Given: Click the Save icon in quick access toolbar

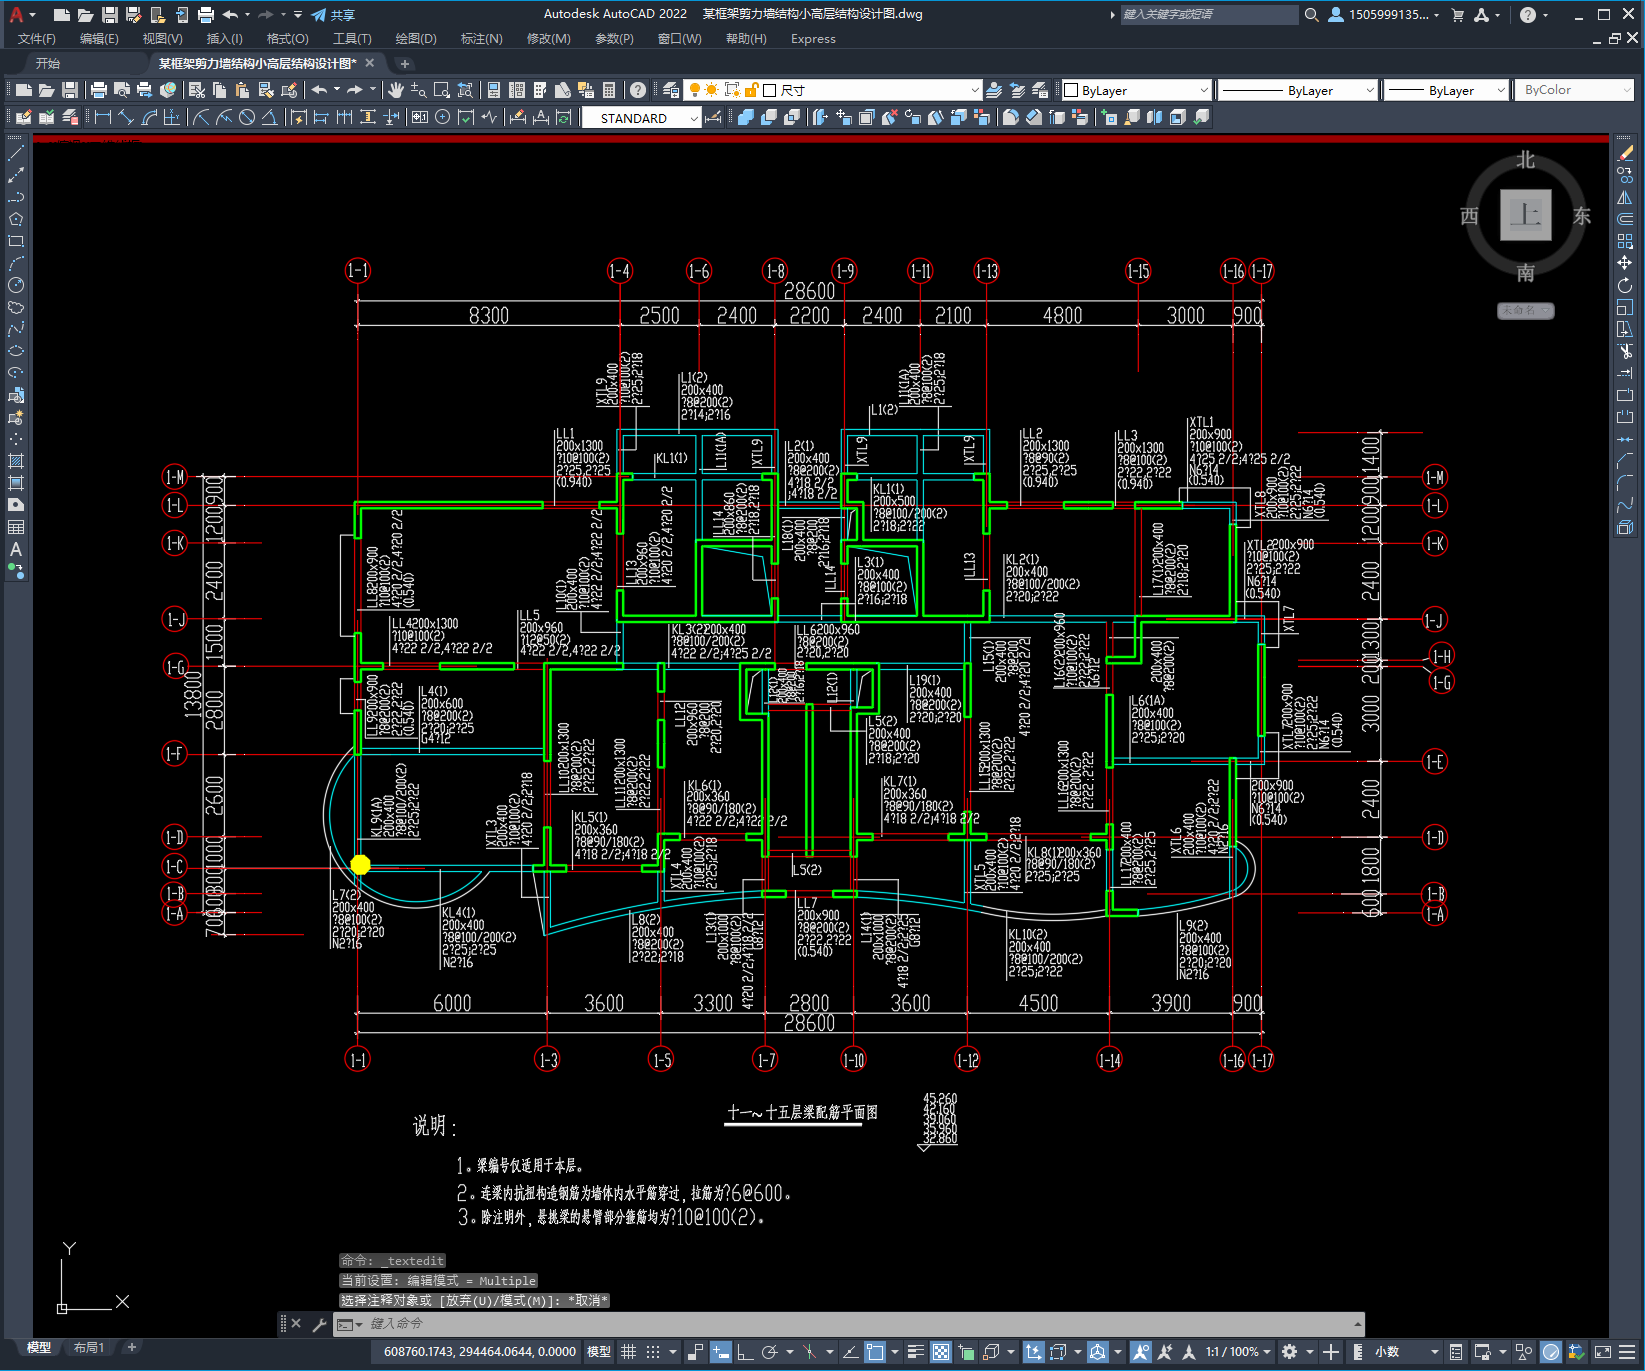Looking at the screenshot, I should (110, 14).
